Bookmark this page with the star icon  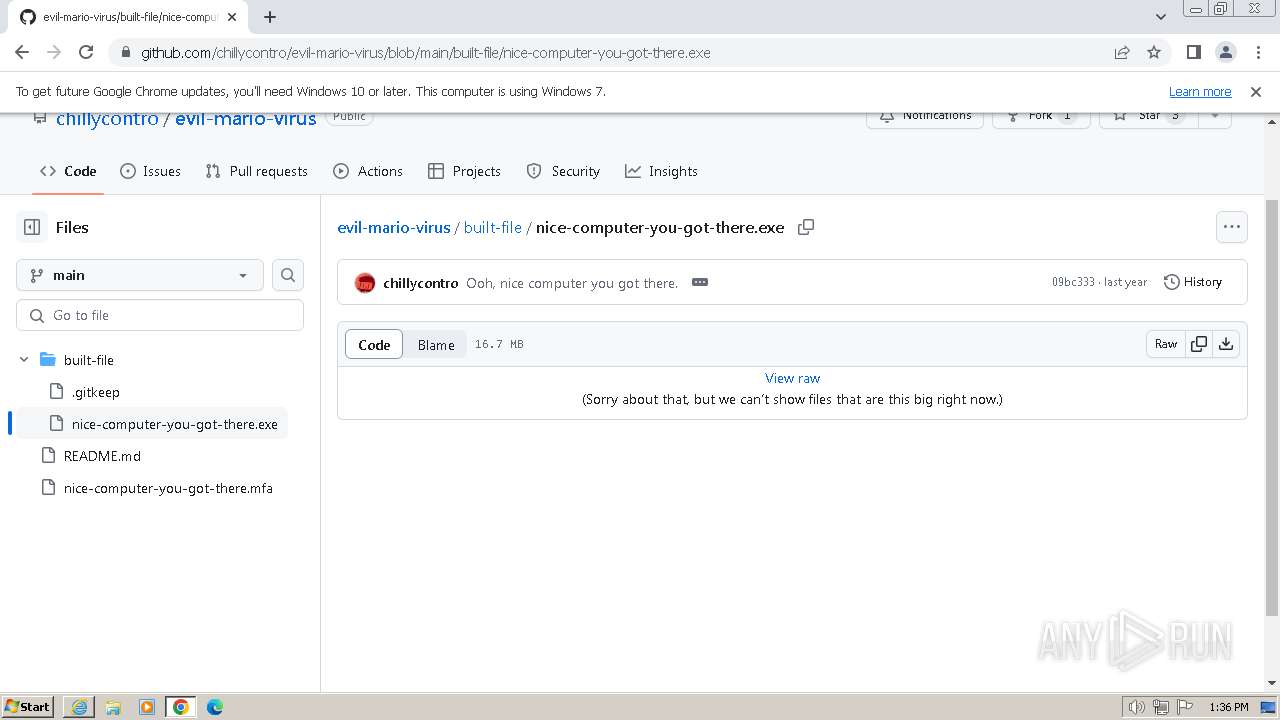[1154, 52]
